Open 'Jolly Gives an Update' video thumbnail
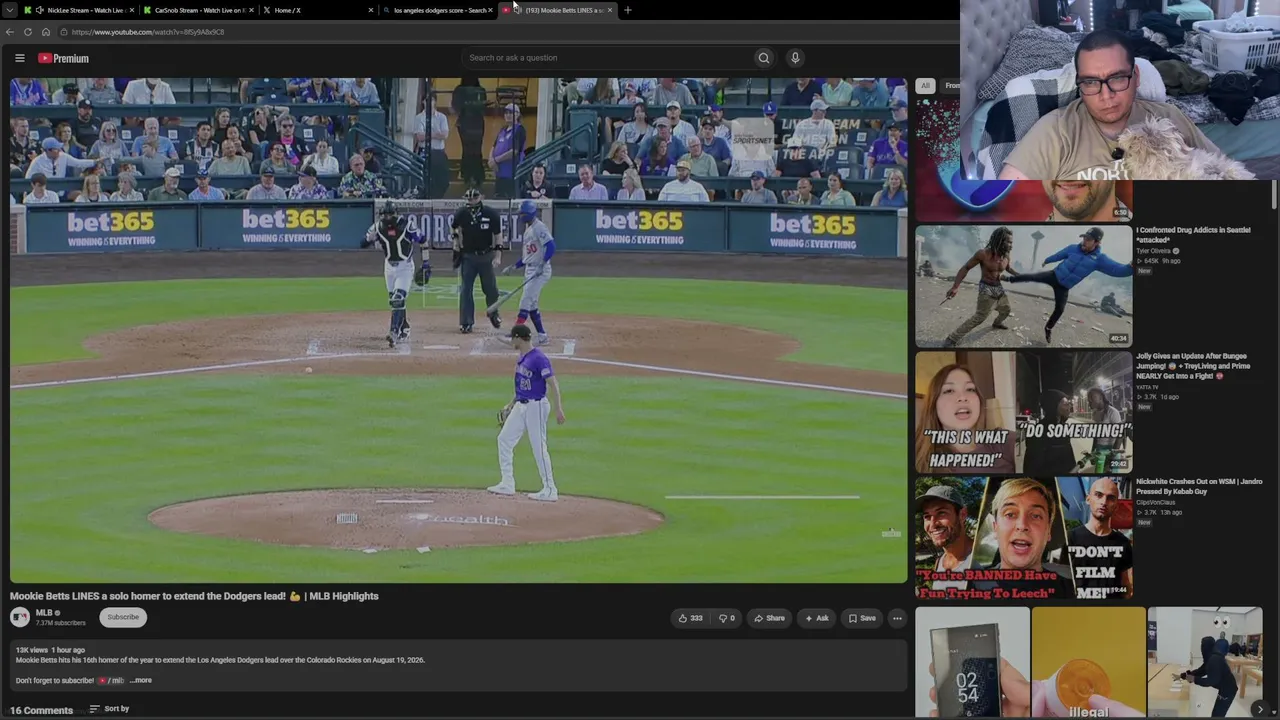 point(1024,412)
